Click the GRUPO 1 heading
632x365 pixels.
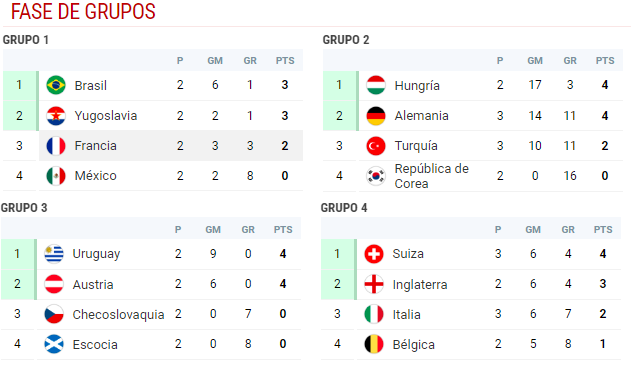tap(25, 40)
